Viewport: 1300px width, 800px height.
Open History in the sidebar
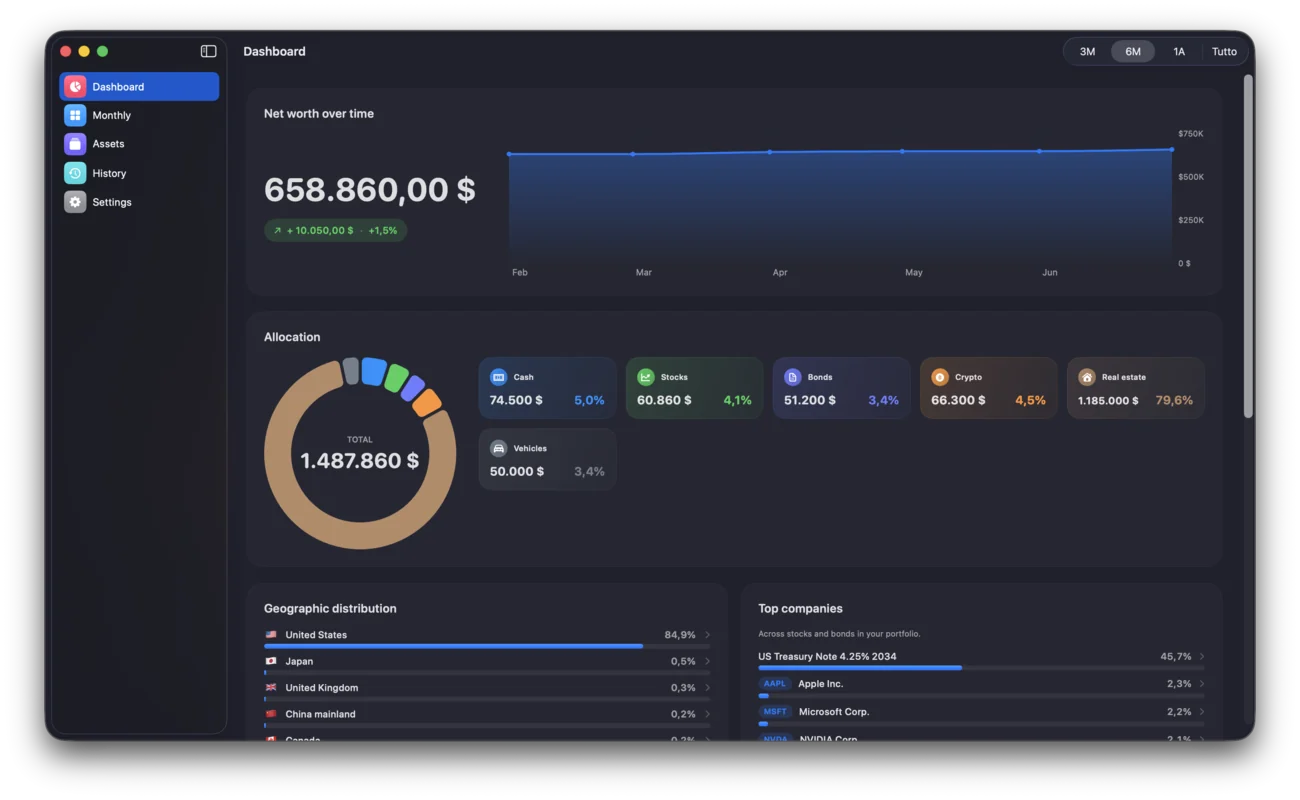pyautogui.click(x=139, y=173)
